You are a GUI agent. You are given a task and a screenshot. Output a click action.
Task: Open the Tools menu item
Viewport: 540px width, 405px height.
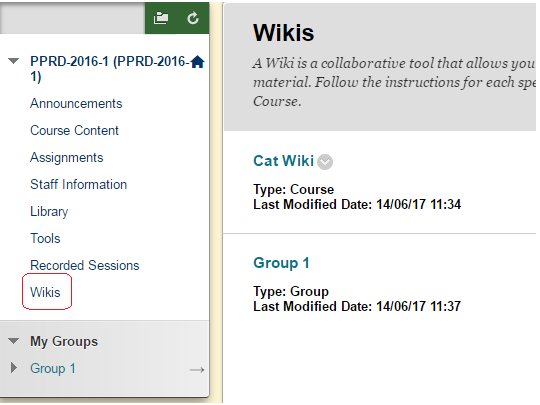pyautogui.click(x=45, y=238)
